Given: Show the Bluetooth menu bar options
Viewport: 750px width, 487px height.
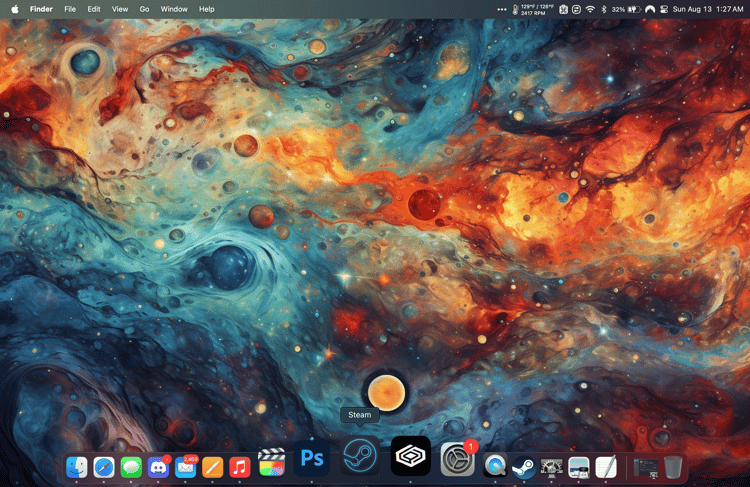Looking at the screenshot, I should [x=604, y=9].
